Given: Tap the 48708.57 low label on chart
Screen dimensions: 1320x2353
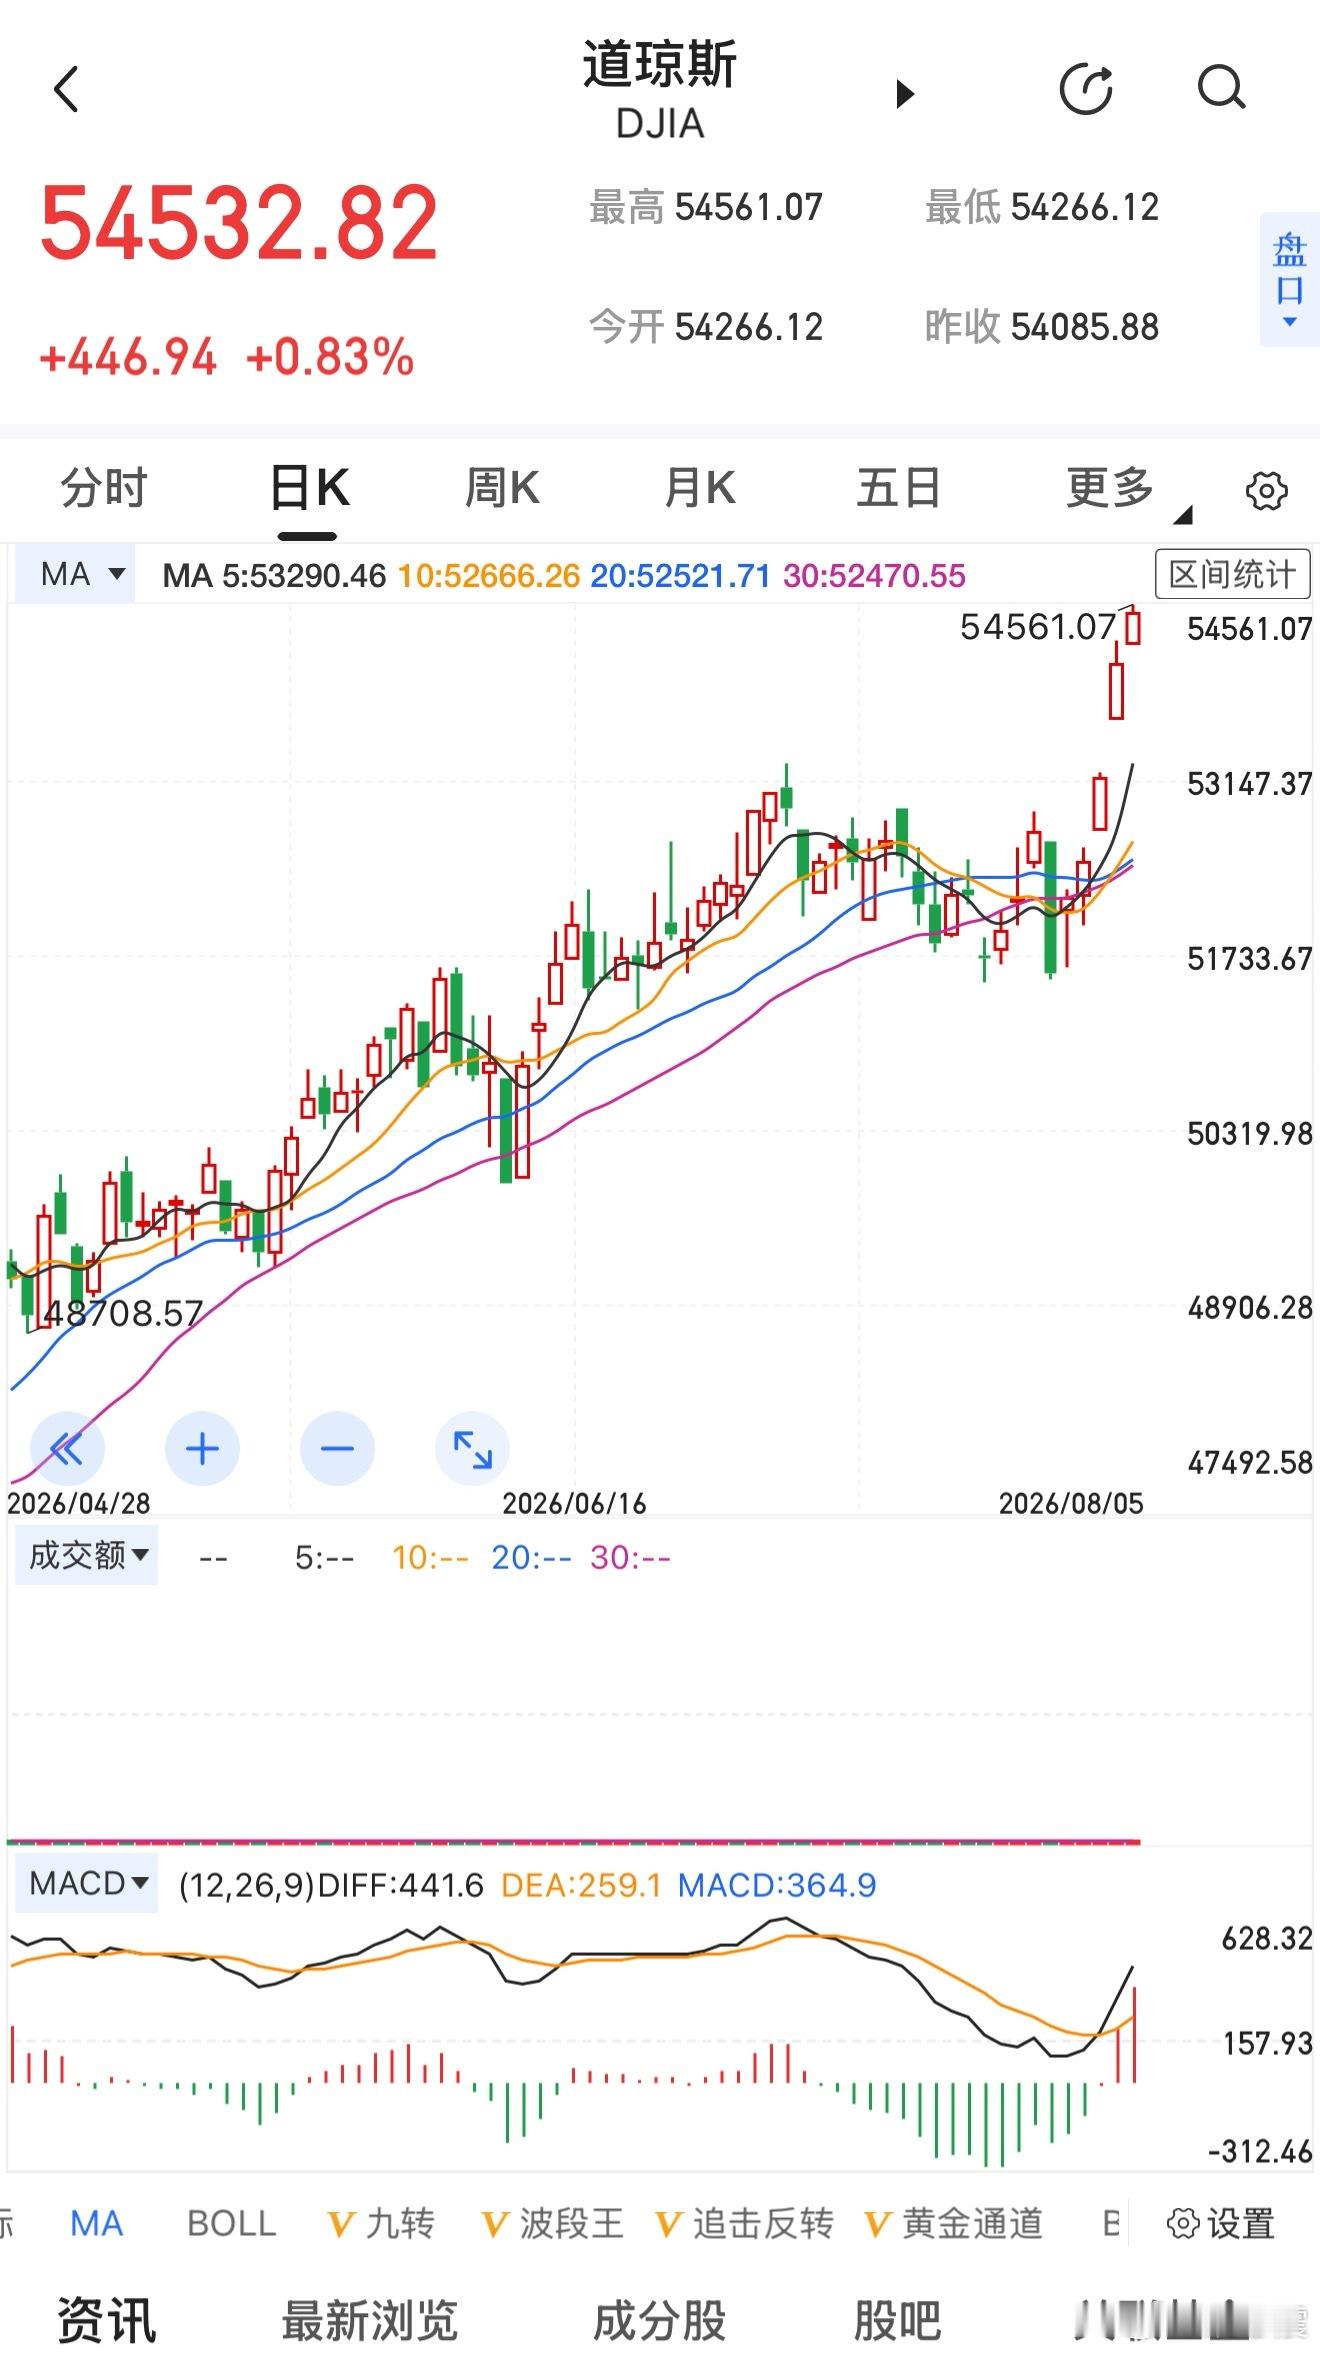Looking at the screenshot, I should (123, 1313).
